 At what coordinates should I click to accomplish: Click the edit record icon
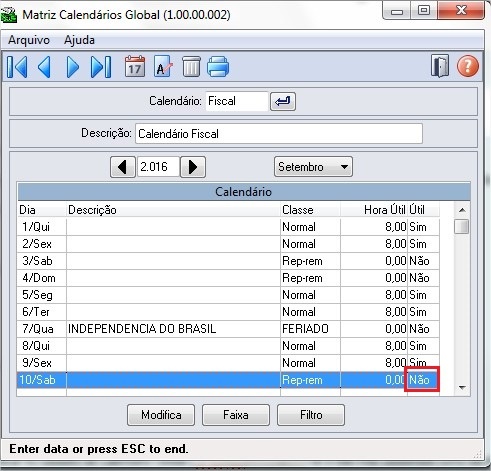tap(163, 67)
